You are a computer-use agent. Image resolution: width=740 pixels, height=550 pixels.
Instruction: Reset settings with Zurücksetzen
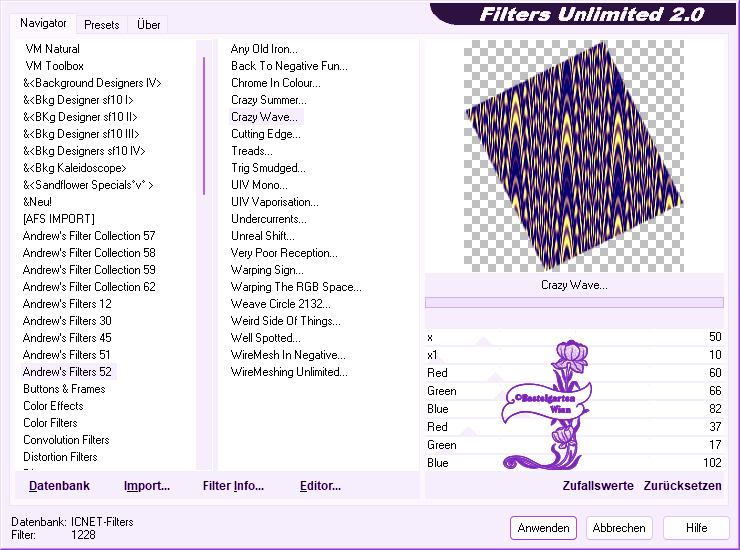click(682, 486)
